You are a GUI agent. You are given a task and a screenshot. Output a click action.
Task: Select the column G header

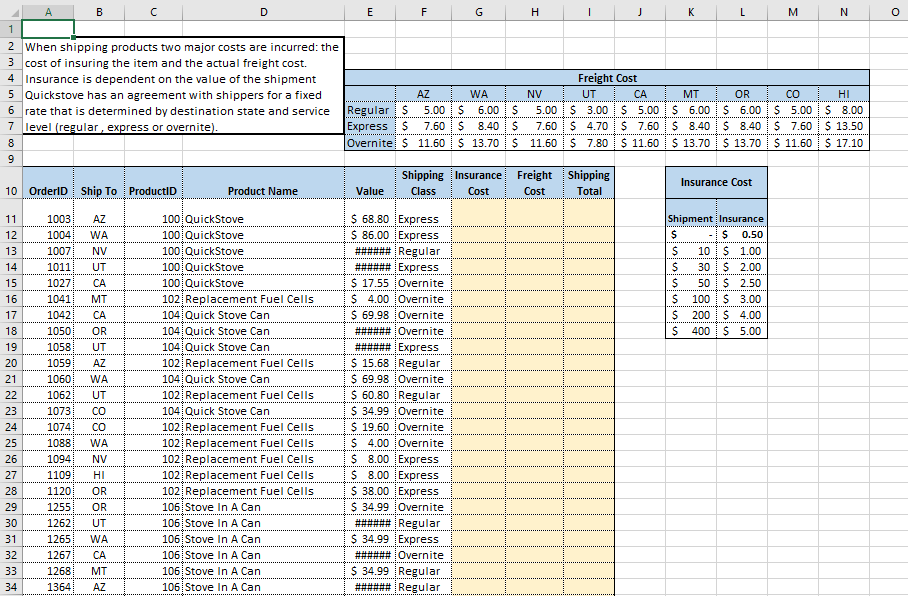click(478, 10)
